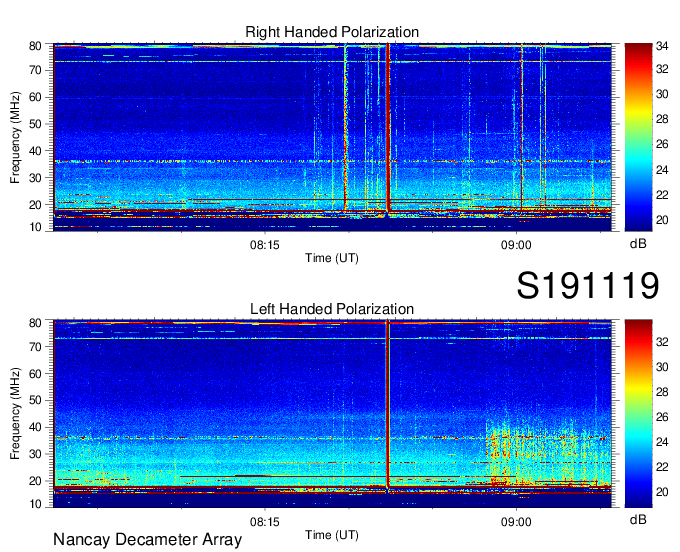Click 70 MHz tick on left-handed frequency axis
This screenshot has height=552, width=680.
tap(35, 346)
